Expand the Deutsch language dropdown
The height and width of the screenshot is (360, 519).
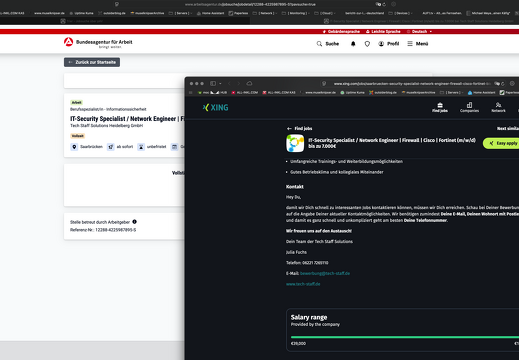click(x=419, y=31)
